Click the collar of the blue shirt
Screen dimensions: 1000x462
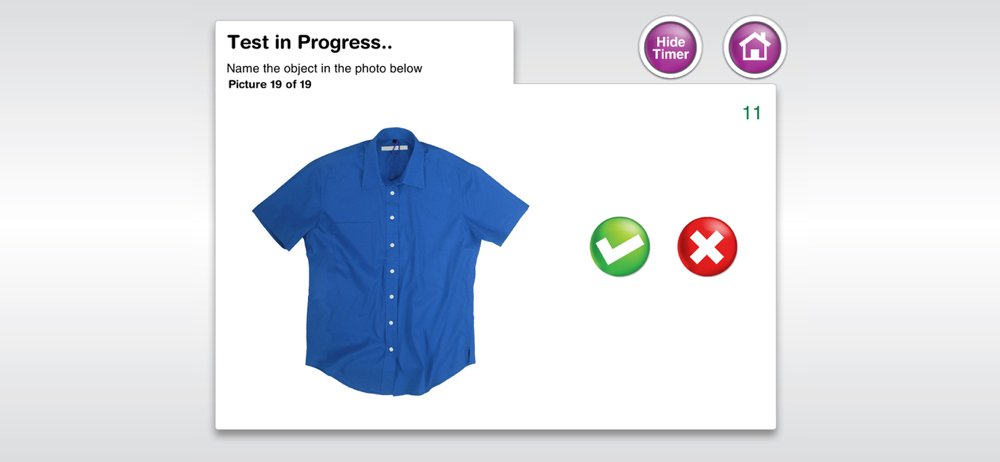click(393, 158)
